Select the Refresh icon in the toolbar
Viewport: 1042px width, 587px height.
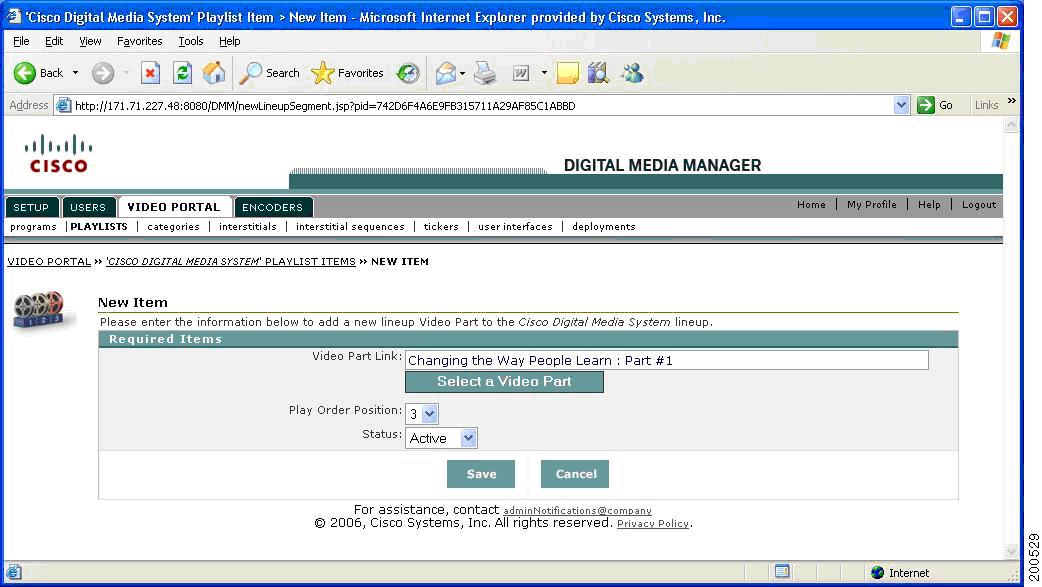click(182, 73)
